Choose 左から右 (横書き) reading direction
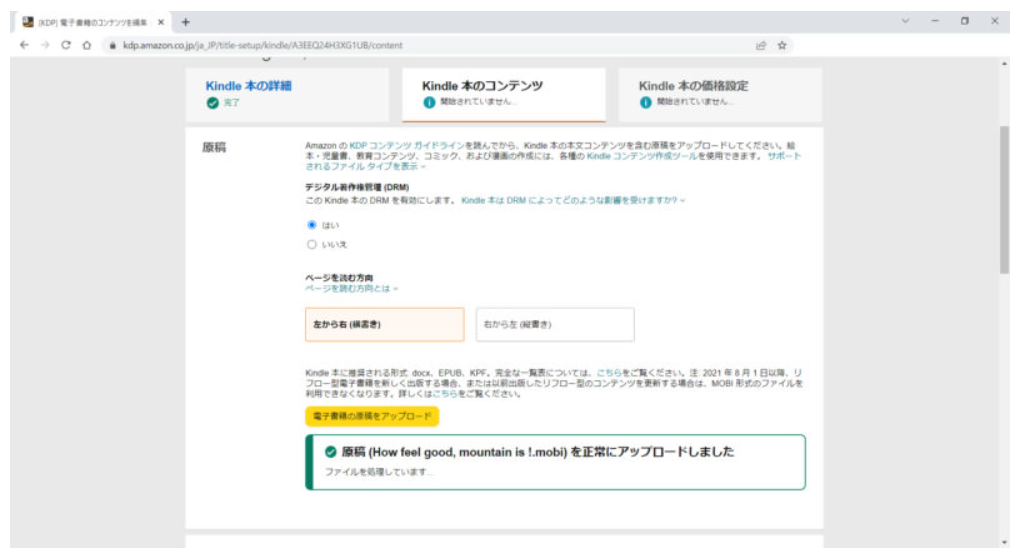 384,324
